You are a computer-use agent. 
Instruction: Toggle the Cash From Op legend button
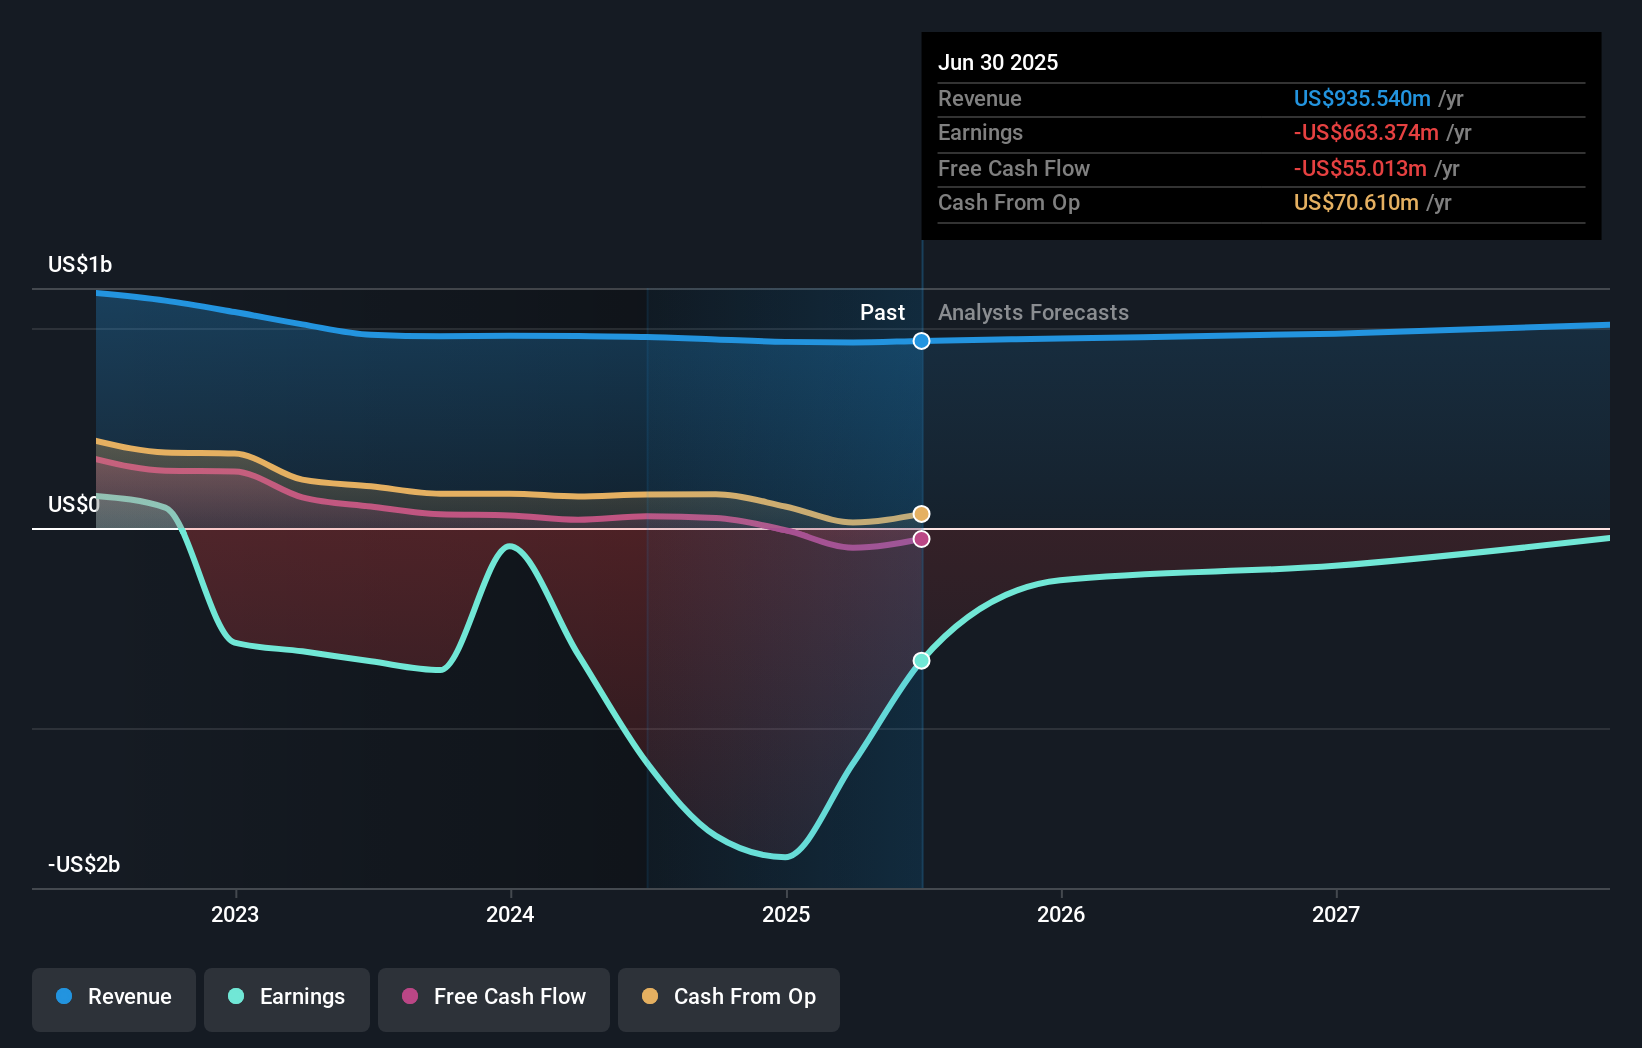tap(729, 999)
